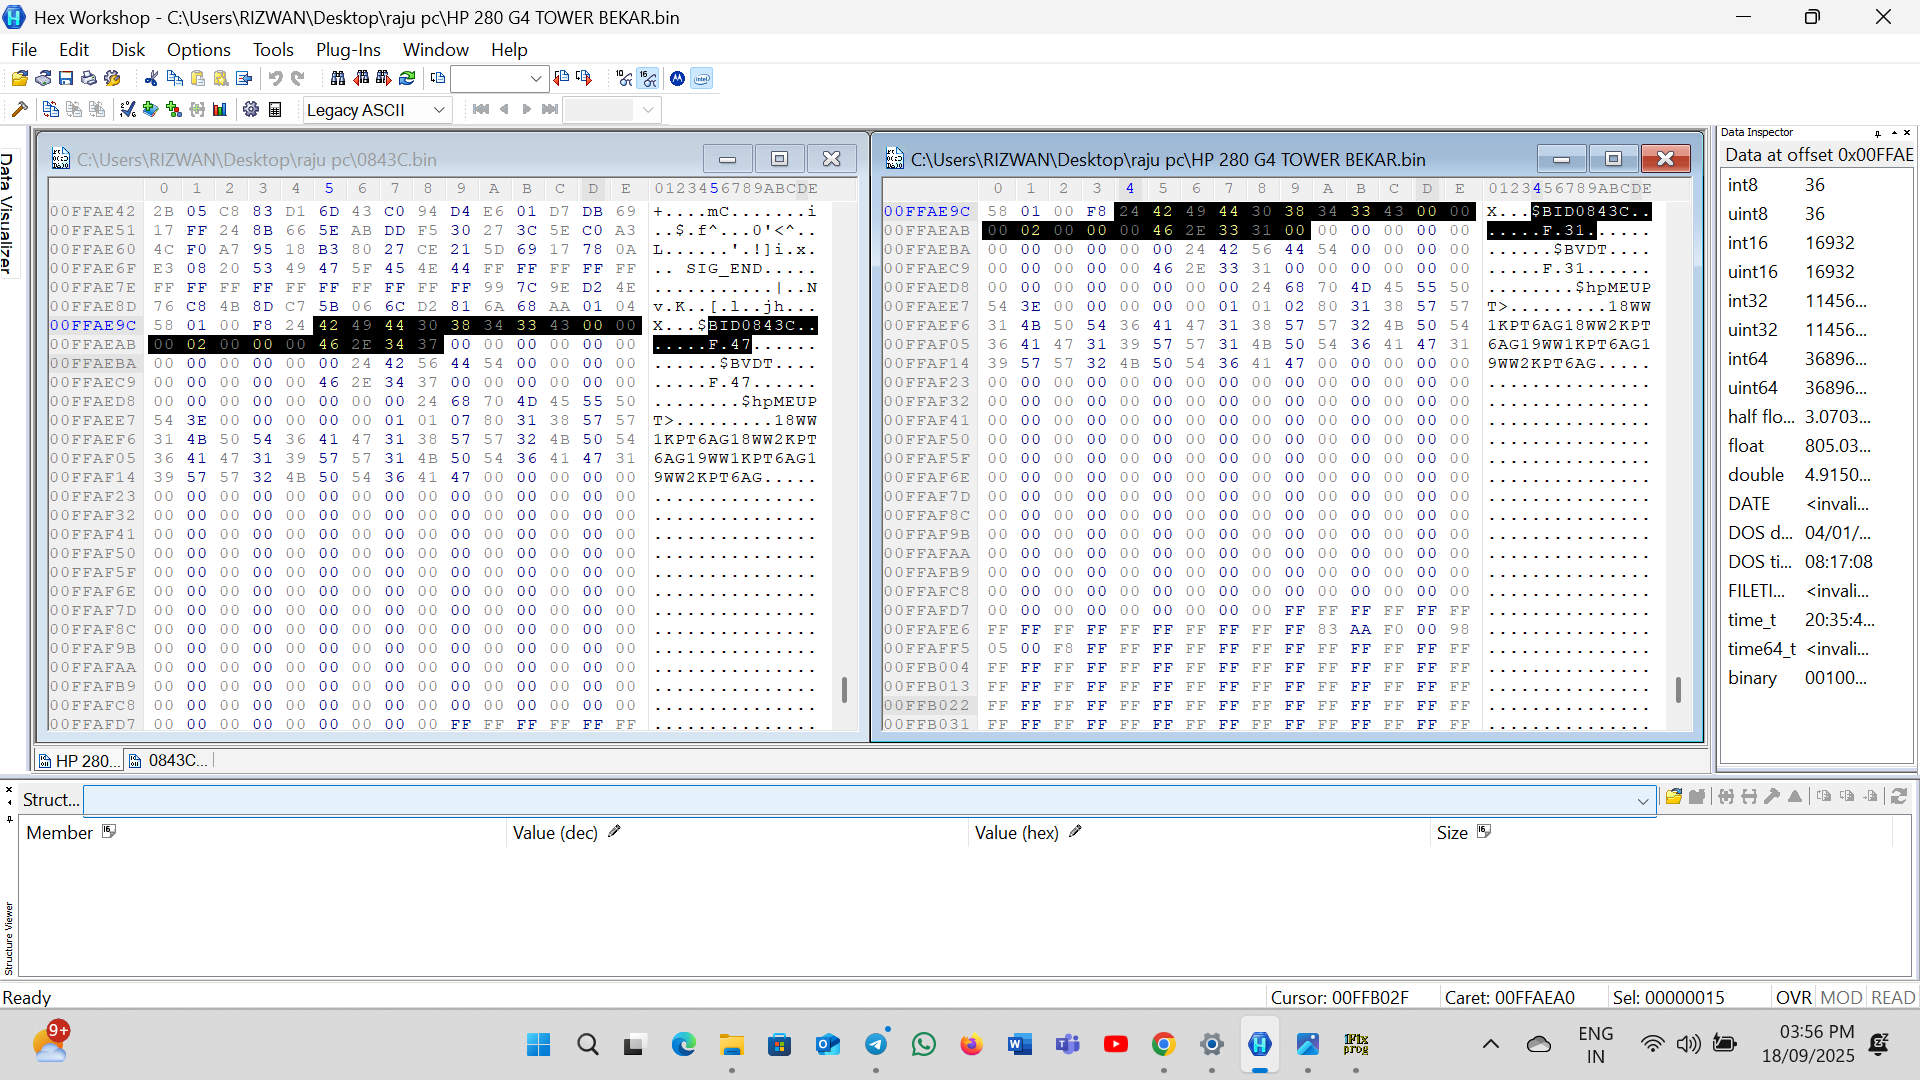Toggle OVR insert mode in status bar
The height and width of the screenshot is (1080, 1920).
[x=1793, y=997]
